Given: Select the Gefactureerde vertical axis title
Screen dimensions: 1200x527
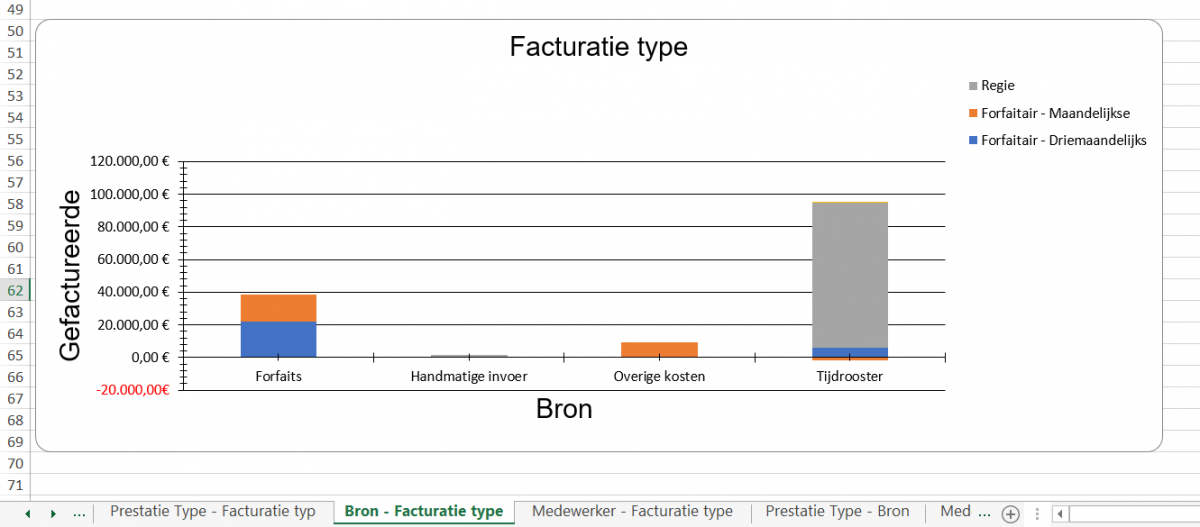Looking at the screenshot, I should coord(70,276).
